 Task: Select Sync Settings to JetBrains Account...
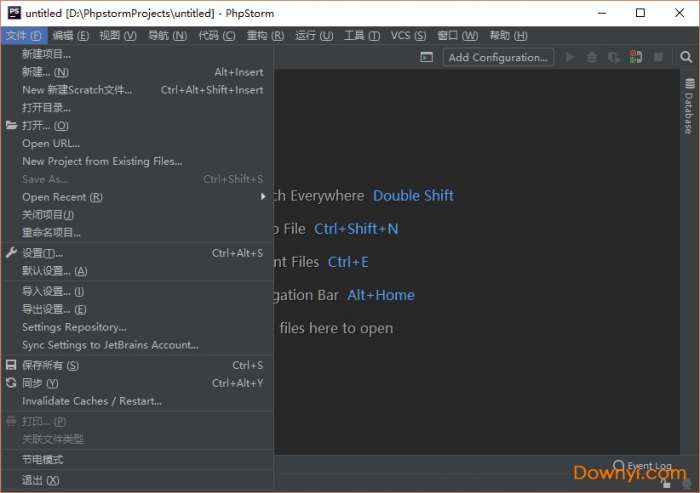[110, 345]
